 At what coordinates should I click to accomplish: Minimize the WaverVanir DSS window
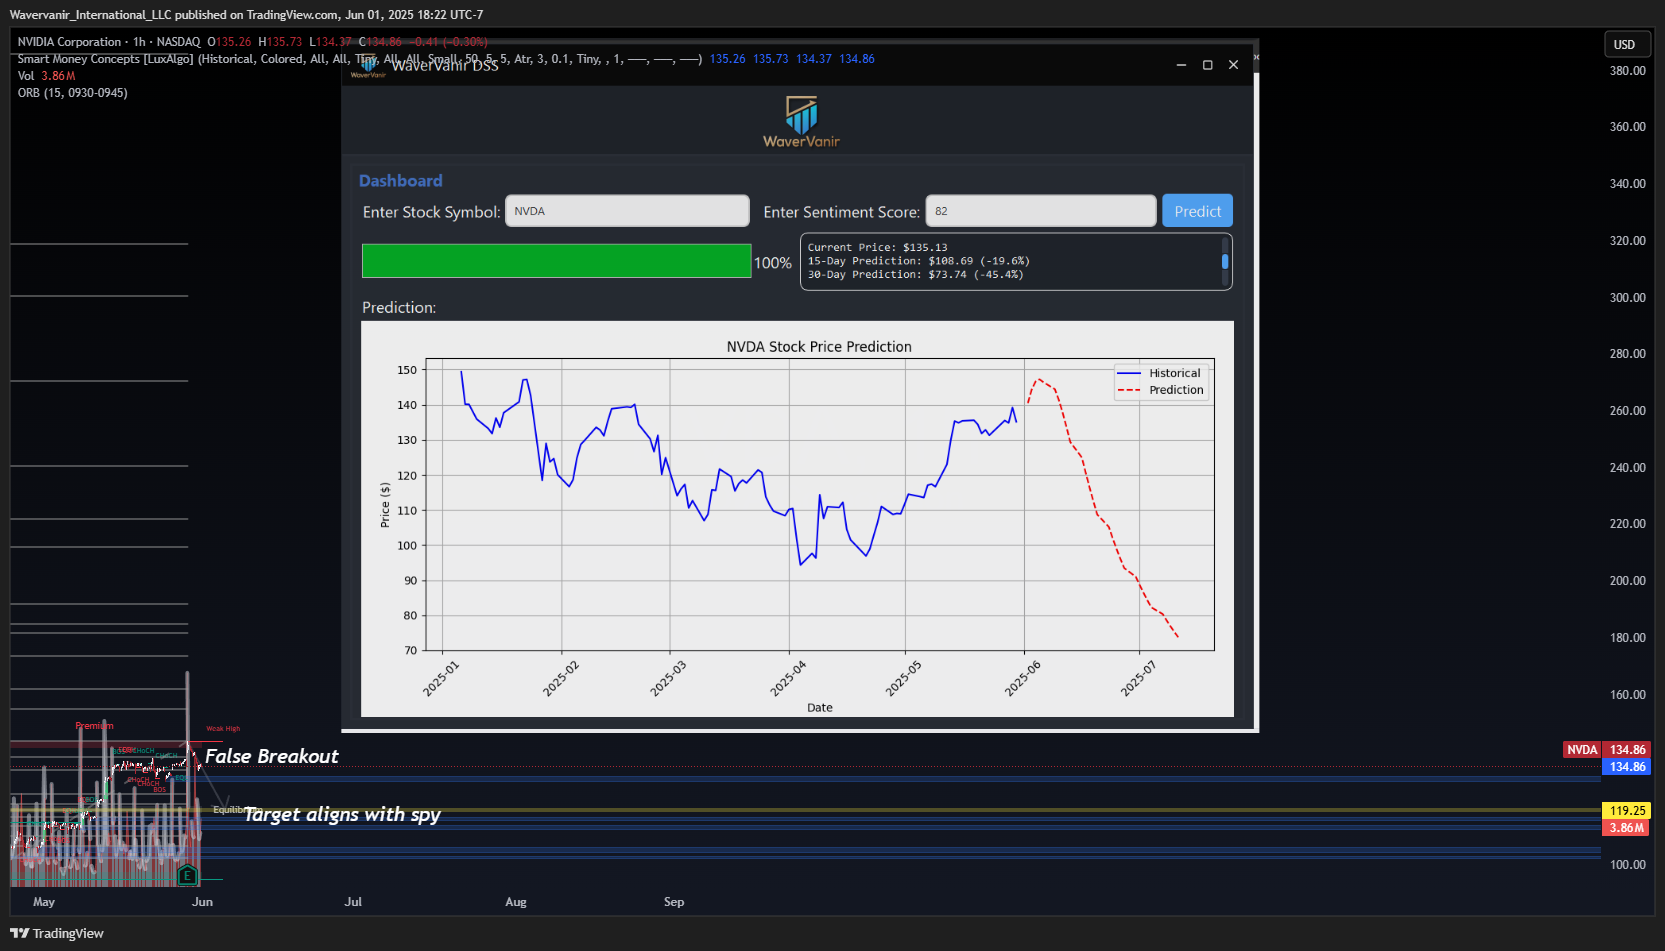point(1181,65)
